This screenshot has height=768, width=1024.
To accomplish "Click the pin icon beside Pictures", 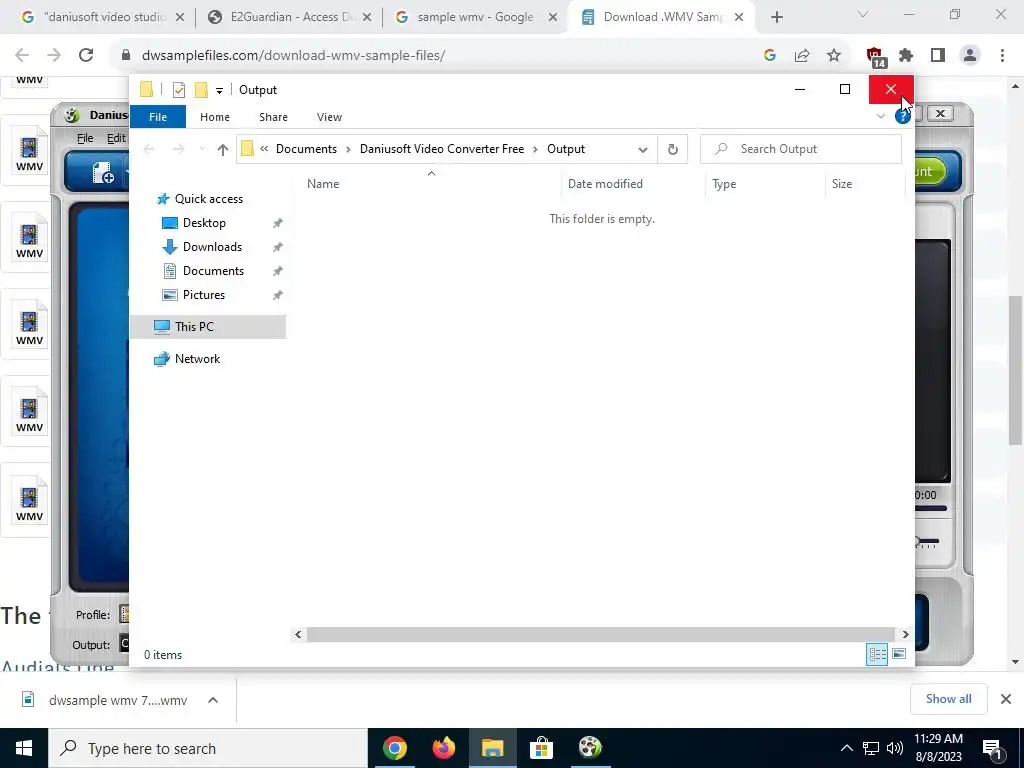I will click(278, 295).
